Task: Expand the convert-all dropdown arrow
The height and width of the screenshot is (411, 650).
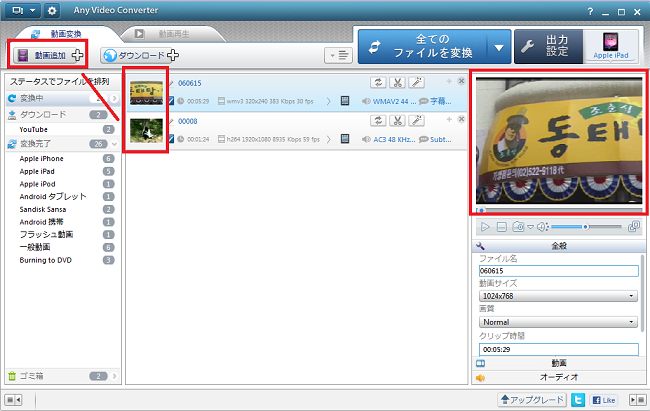Action: click(x=499, y=48)
